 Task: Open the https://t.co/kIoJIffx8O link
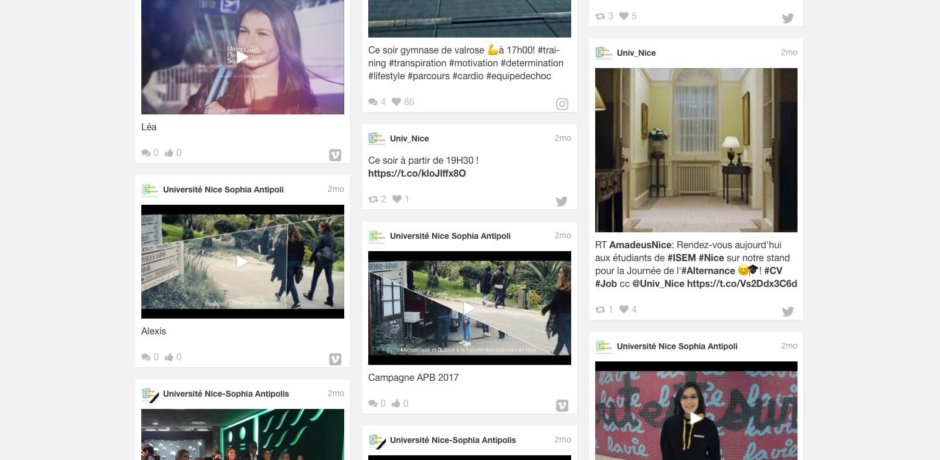[x=416, y=173]
